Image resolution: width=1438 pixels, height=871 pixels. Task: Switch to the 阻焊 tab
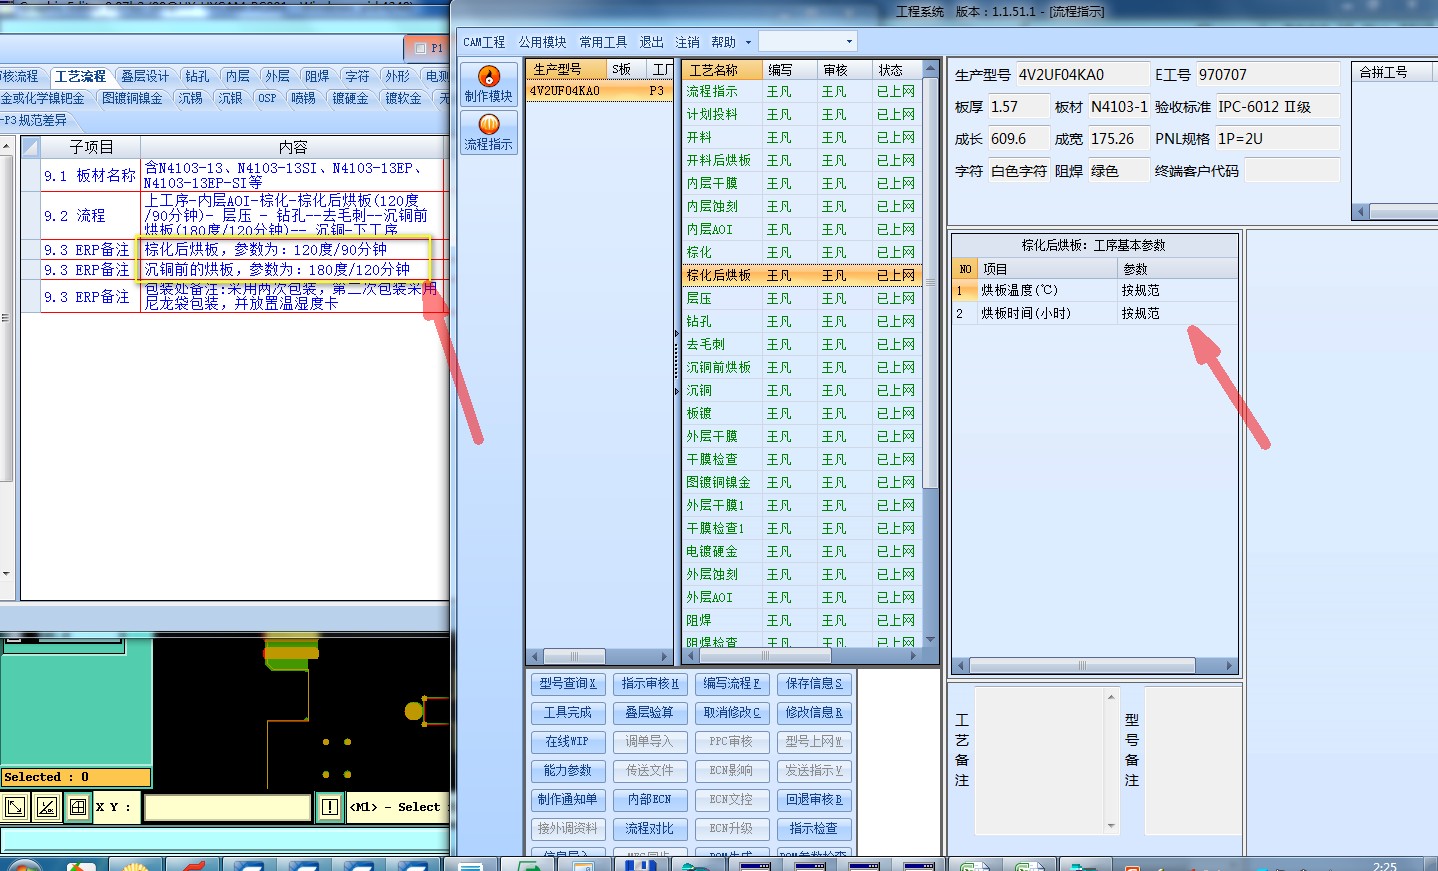click(317, 76)
